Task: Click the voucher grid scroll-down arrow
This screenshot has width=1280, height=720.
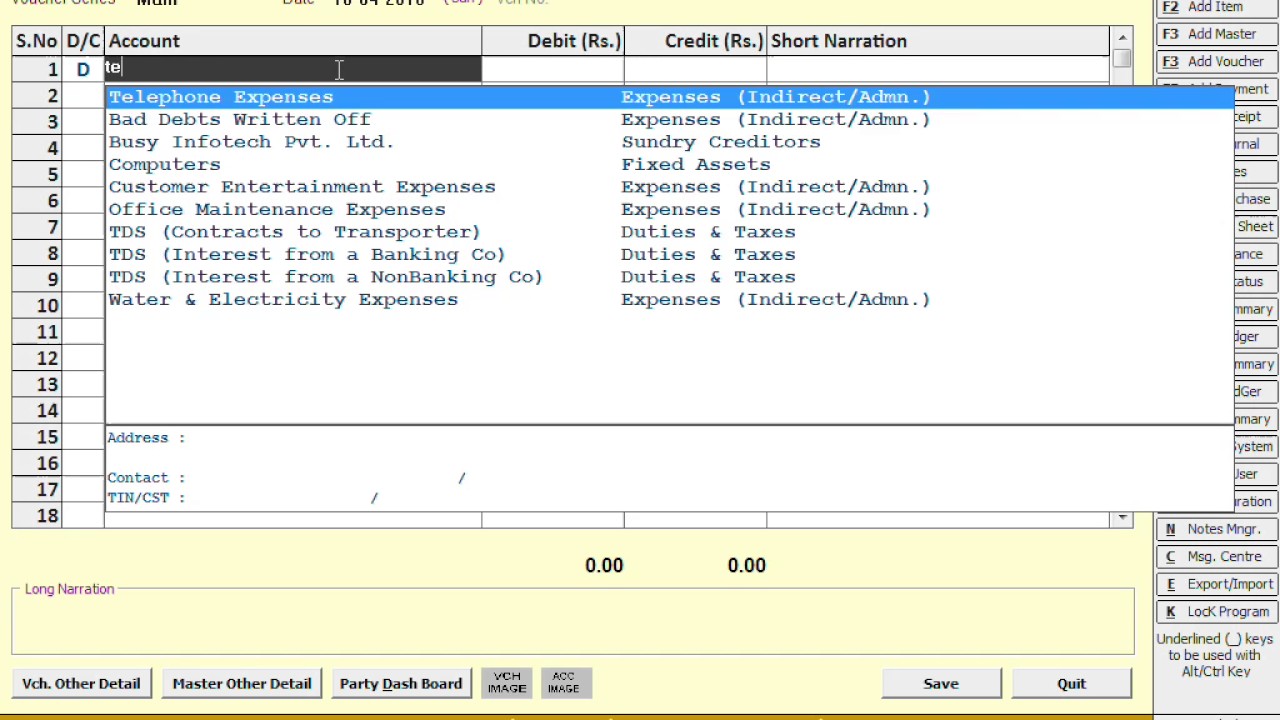Action: [1122, 518]
